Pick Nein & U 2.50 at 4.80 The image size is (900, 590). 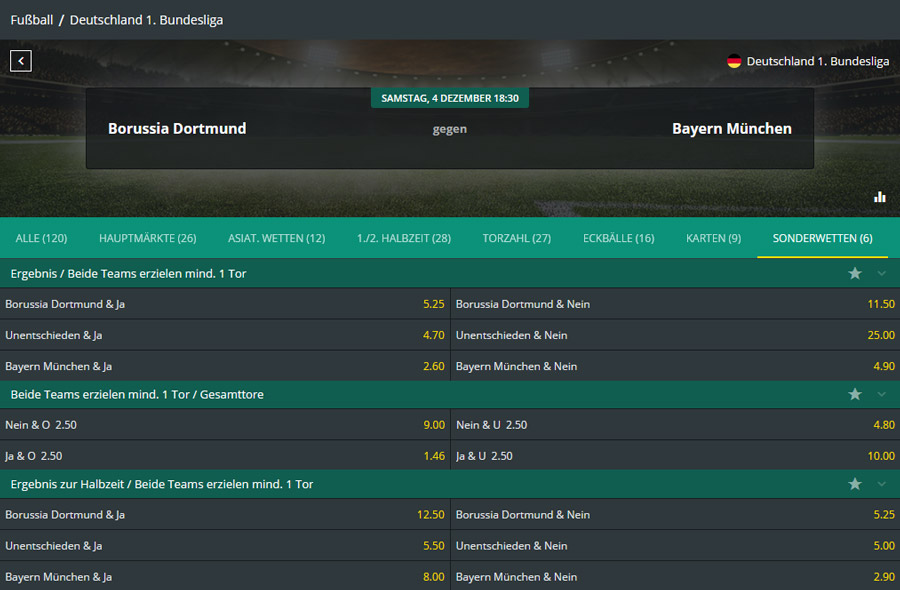(x=676, y=425)
